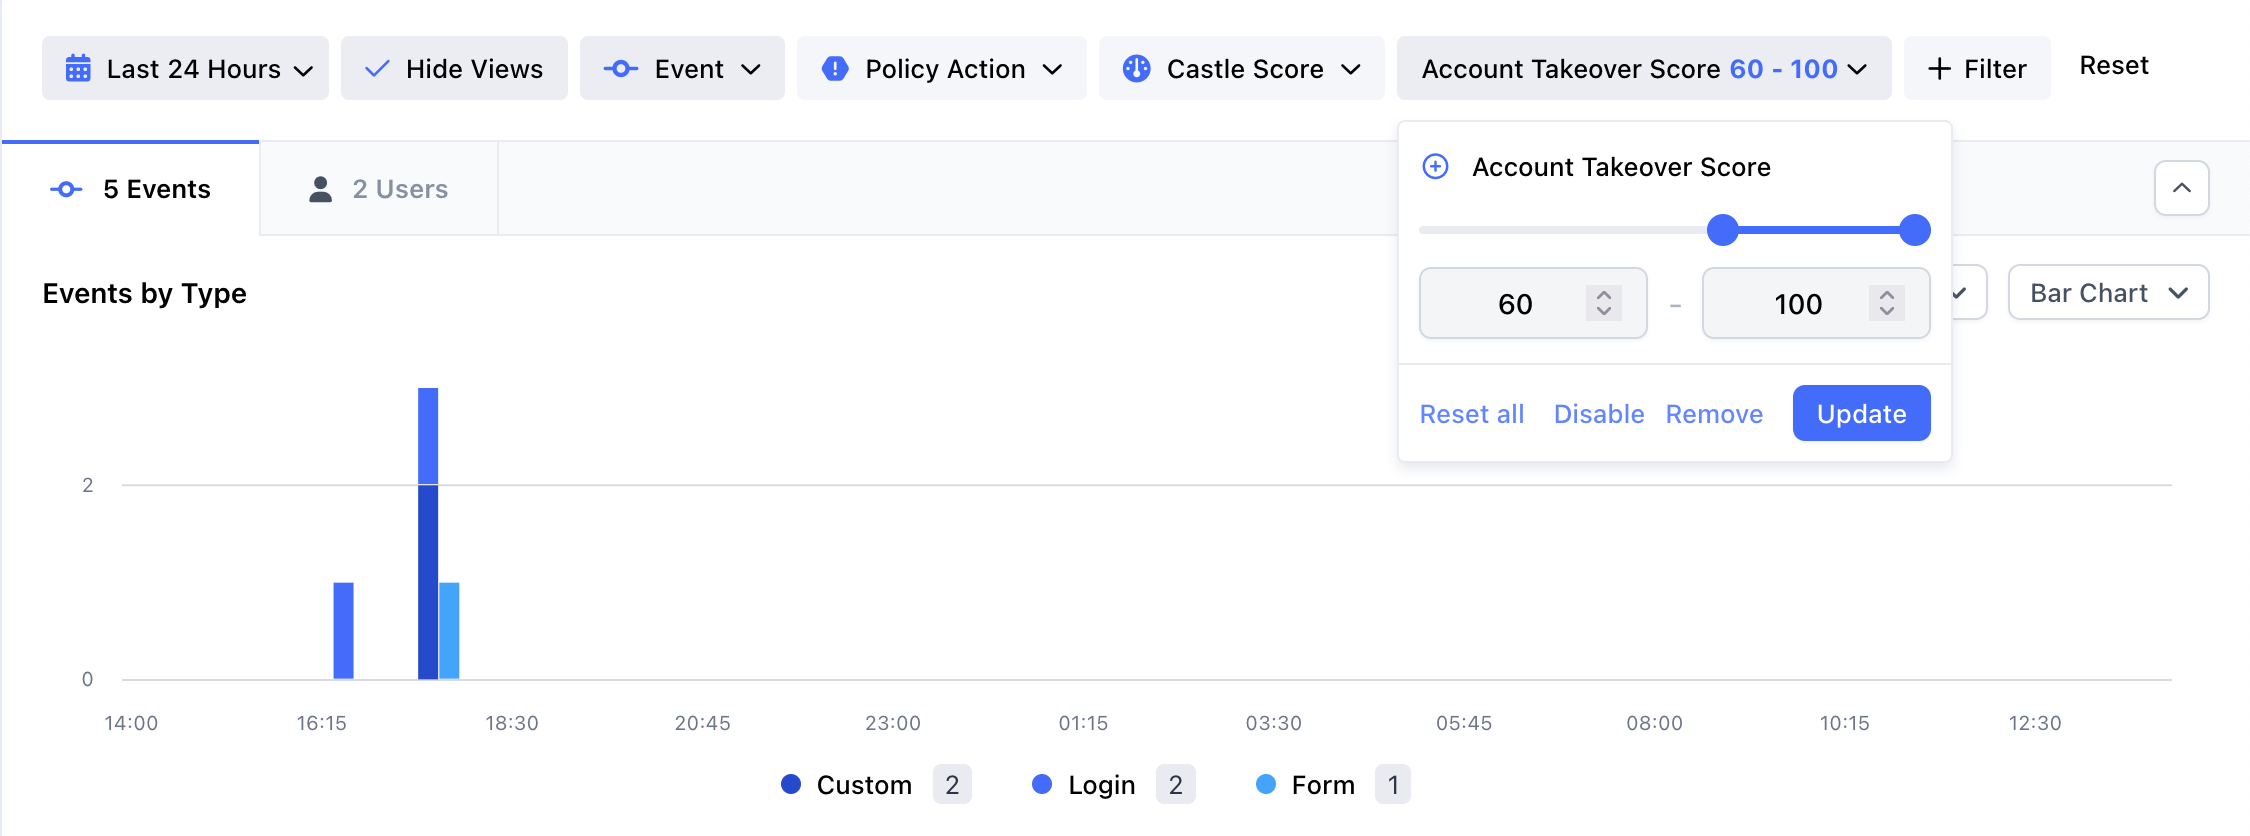
Task: Toggle the Hide Views checkmark
Action: [x=377, y=69]
